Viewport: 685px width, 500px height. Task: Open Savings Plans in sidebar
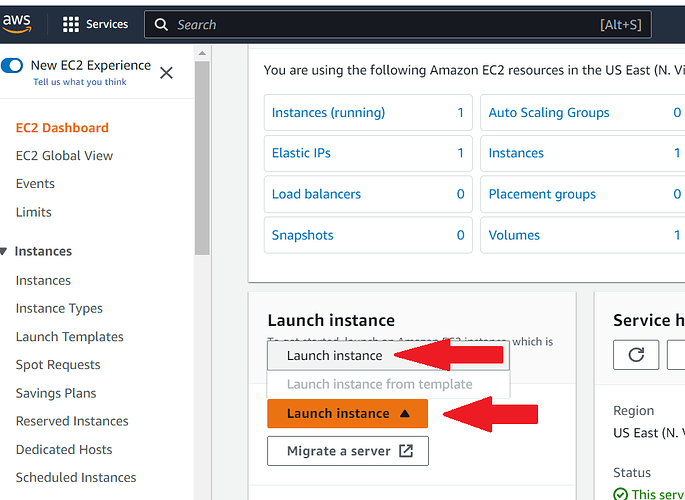[56, 393]
